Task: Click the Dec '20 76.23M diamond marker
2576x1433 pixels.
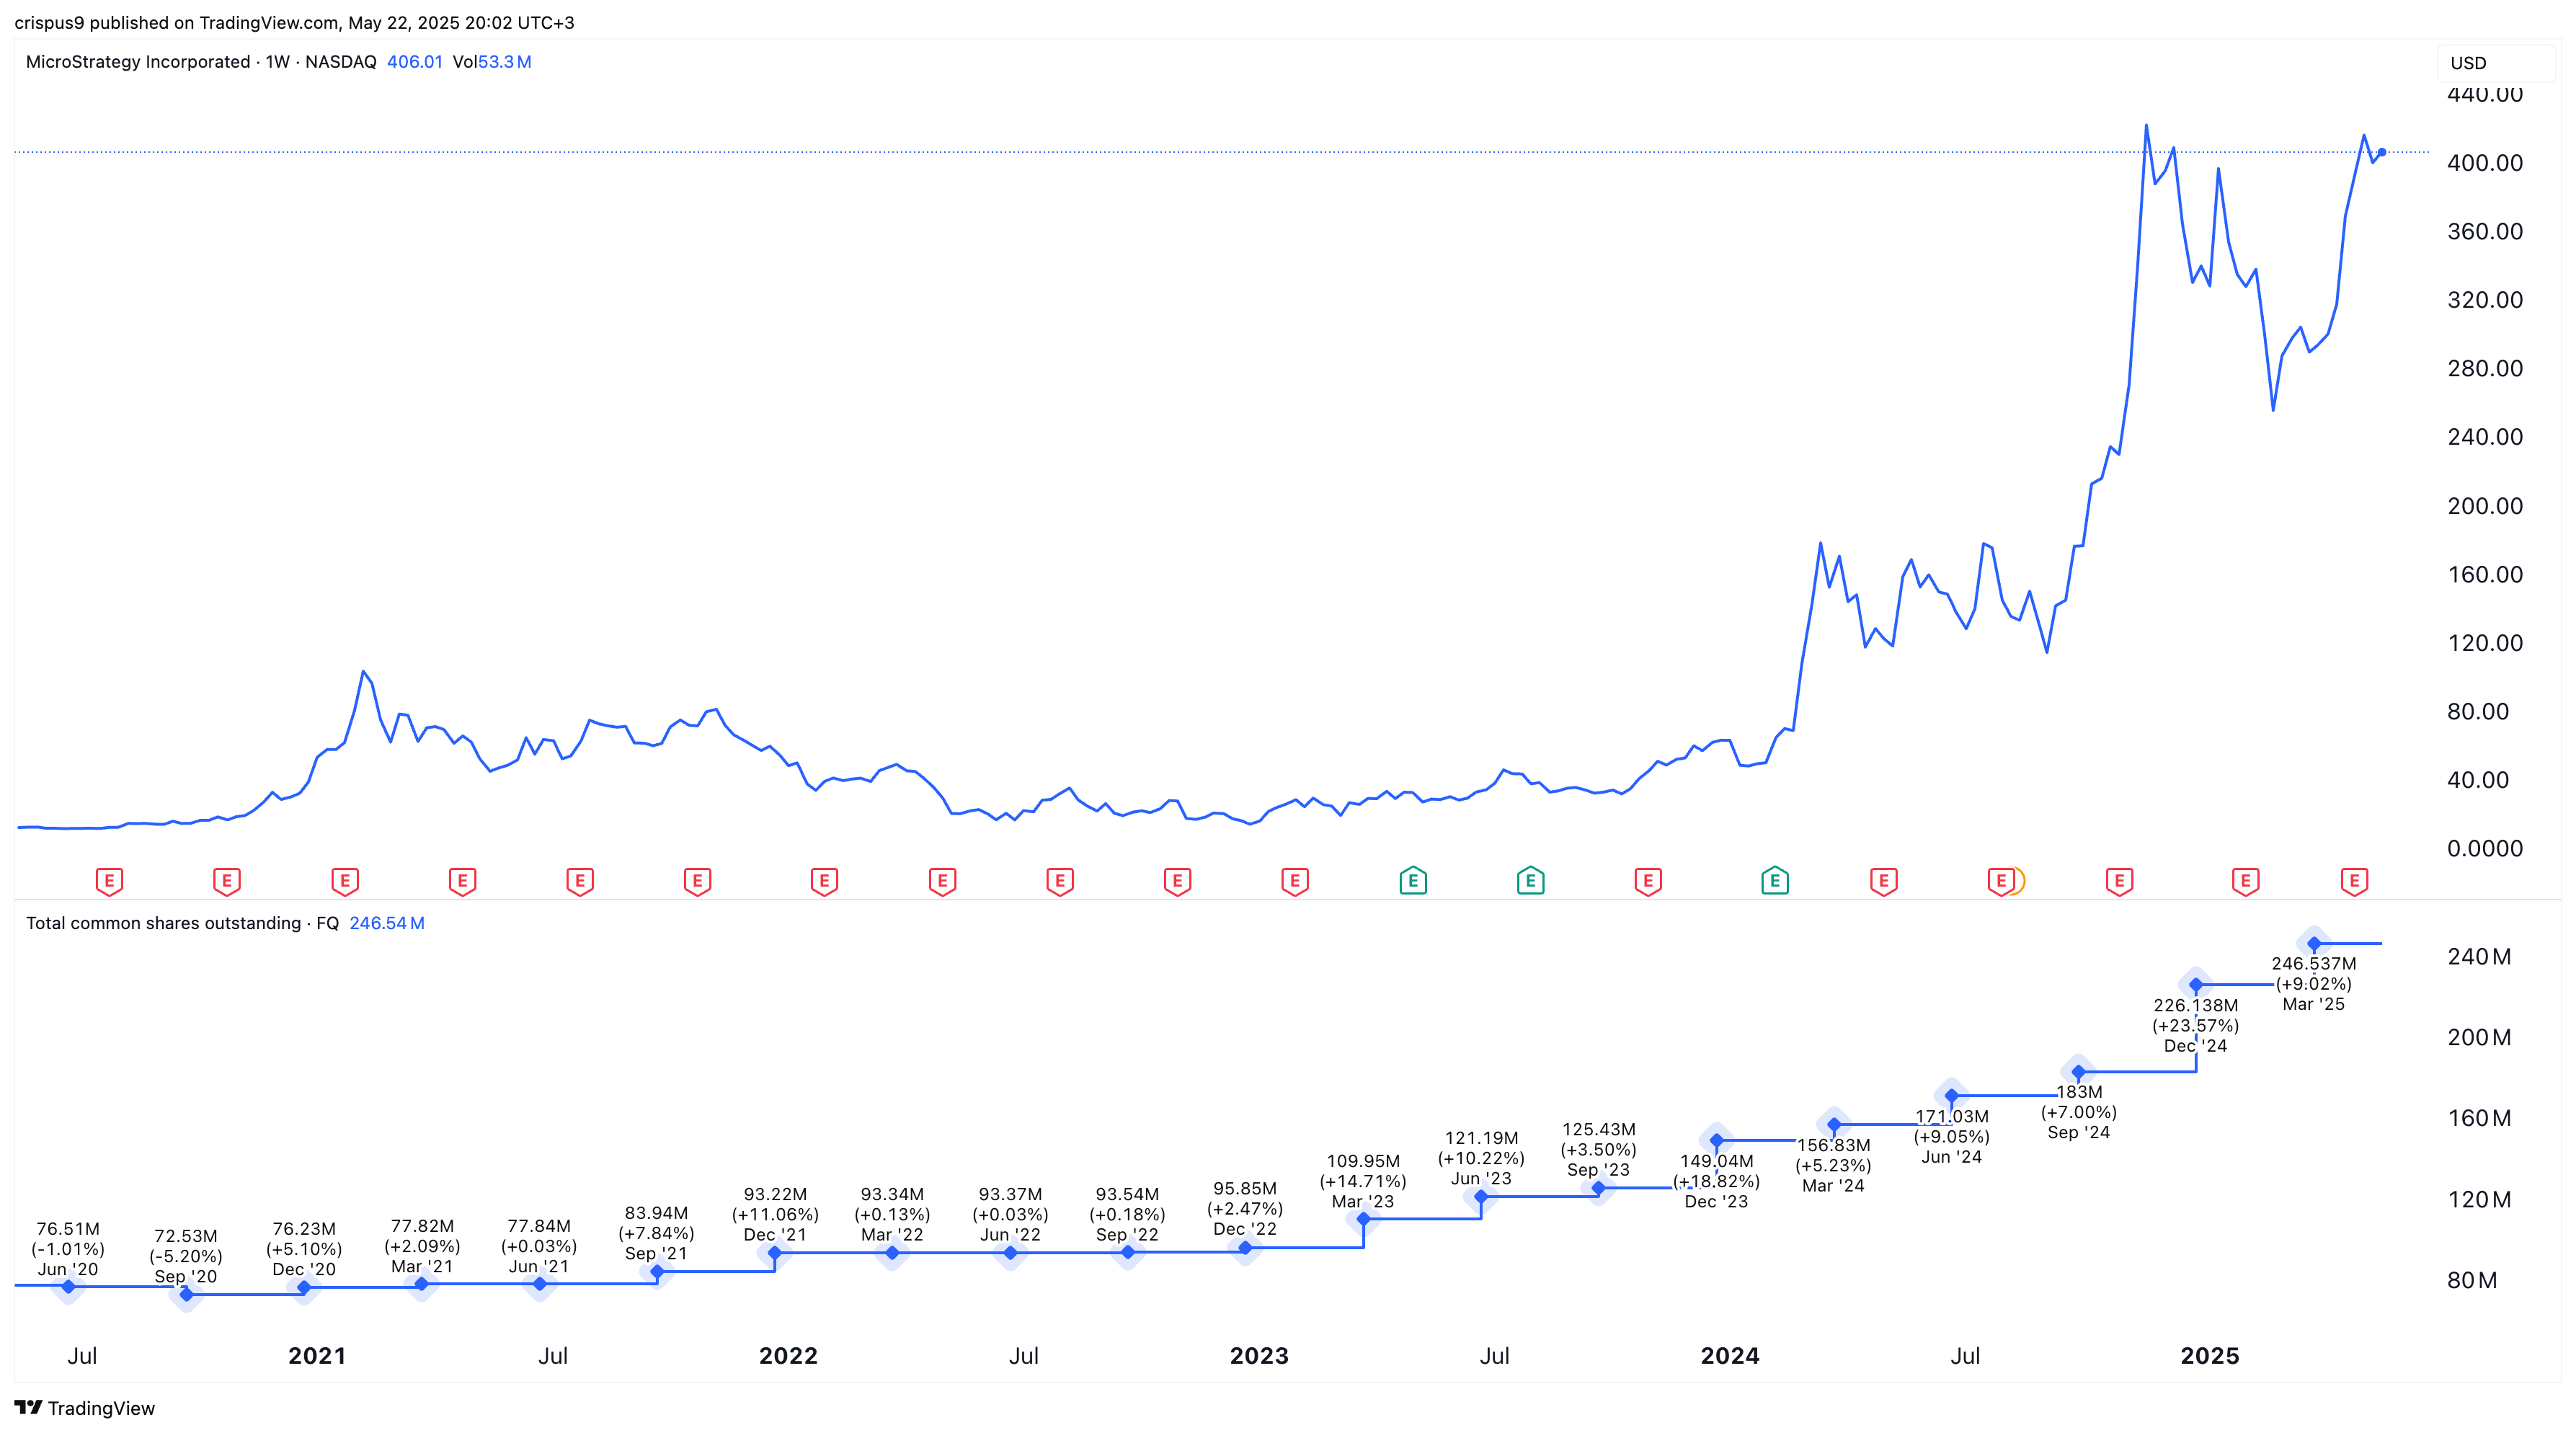Action: 304,1288
